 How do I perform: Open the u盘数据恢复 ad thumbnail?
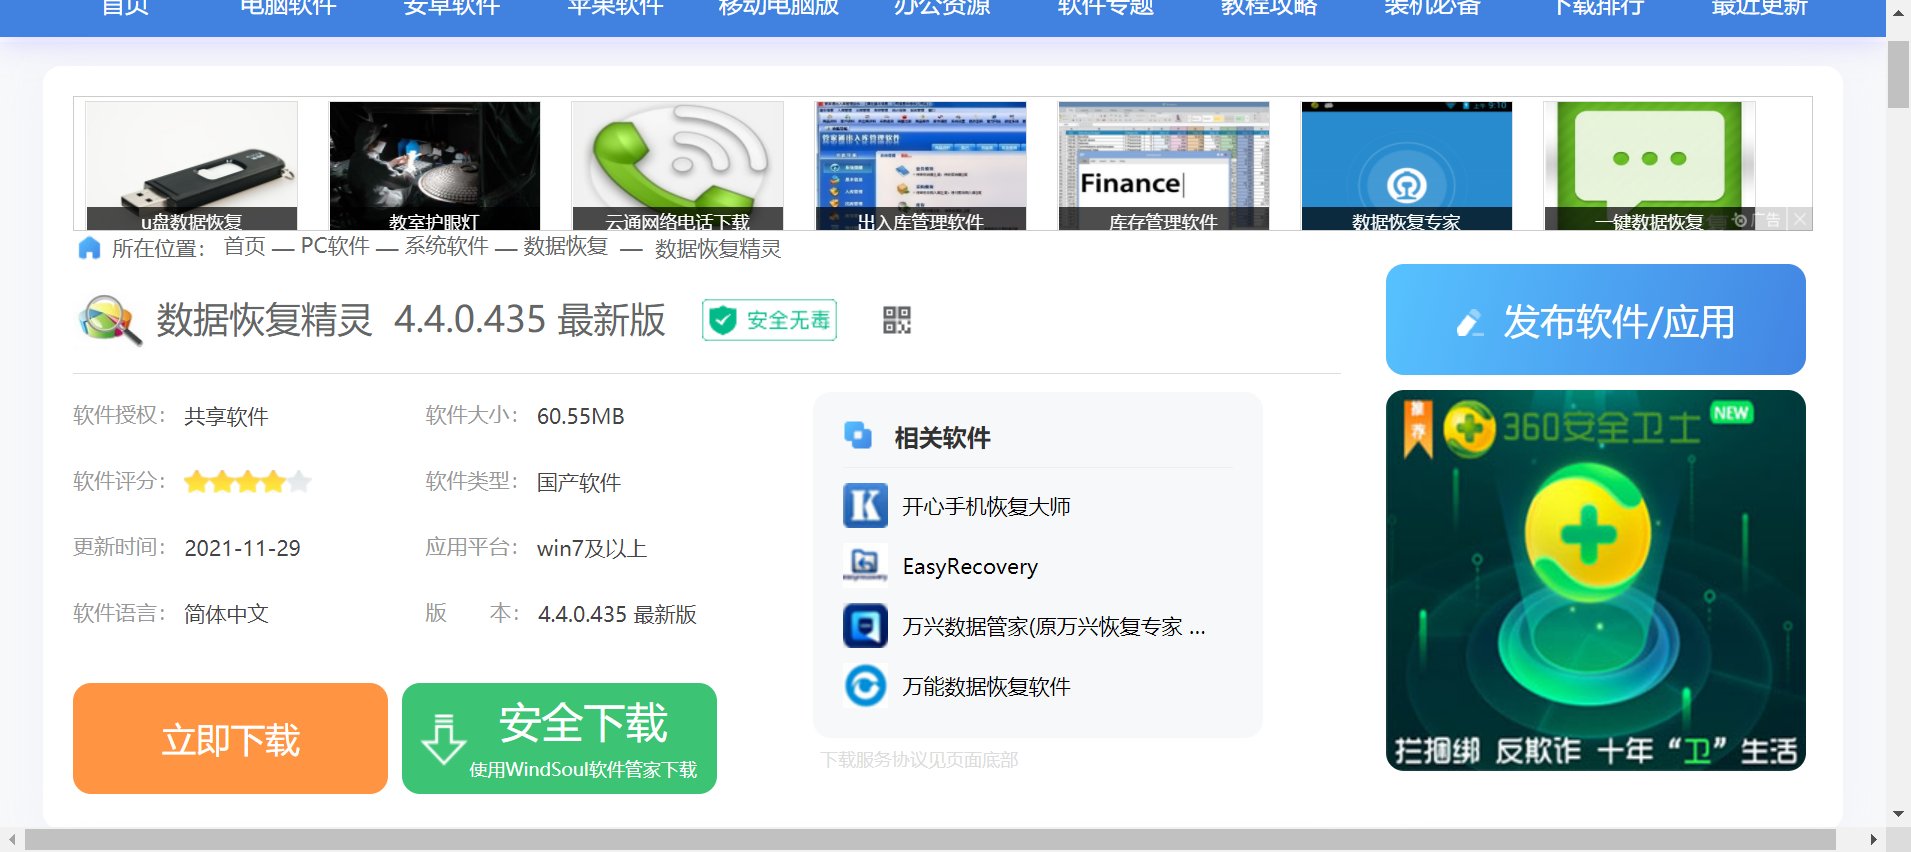(191, 166)
